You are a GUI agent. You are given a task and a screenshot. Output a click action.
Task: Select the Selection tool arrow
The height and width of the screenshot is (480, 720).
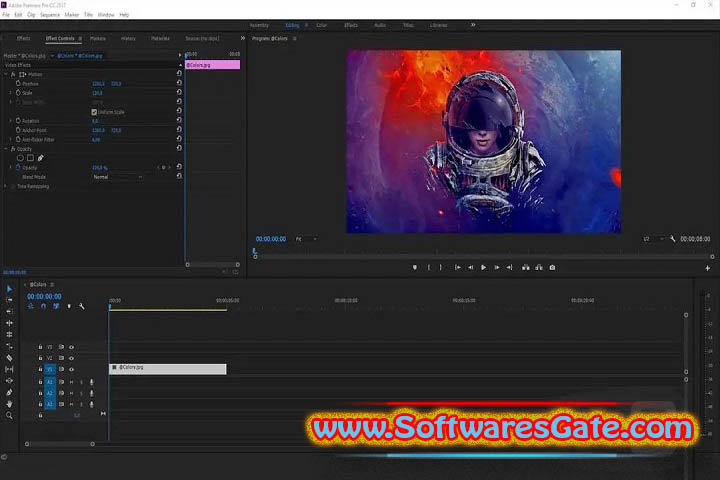(9, 289)
